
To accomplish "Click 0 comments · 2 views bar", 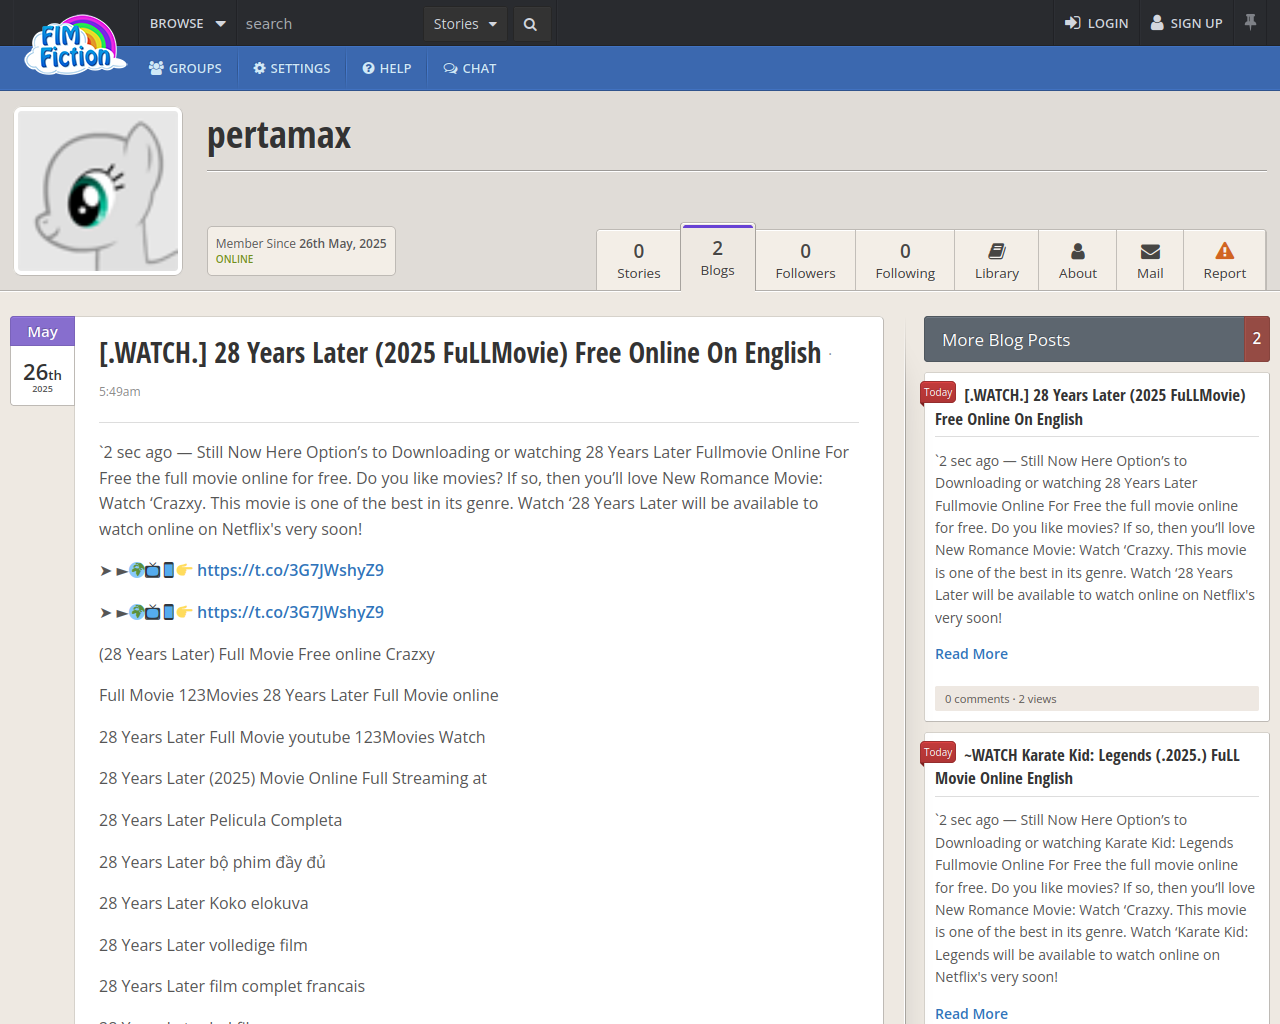I will 1097,699.
